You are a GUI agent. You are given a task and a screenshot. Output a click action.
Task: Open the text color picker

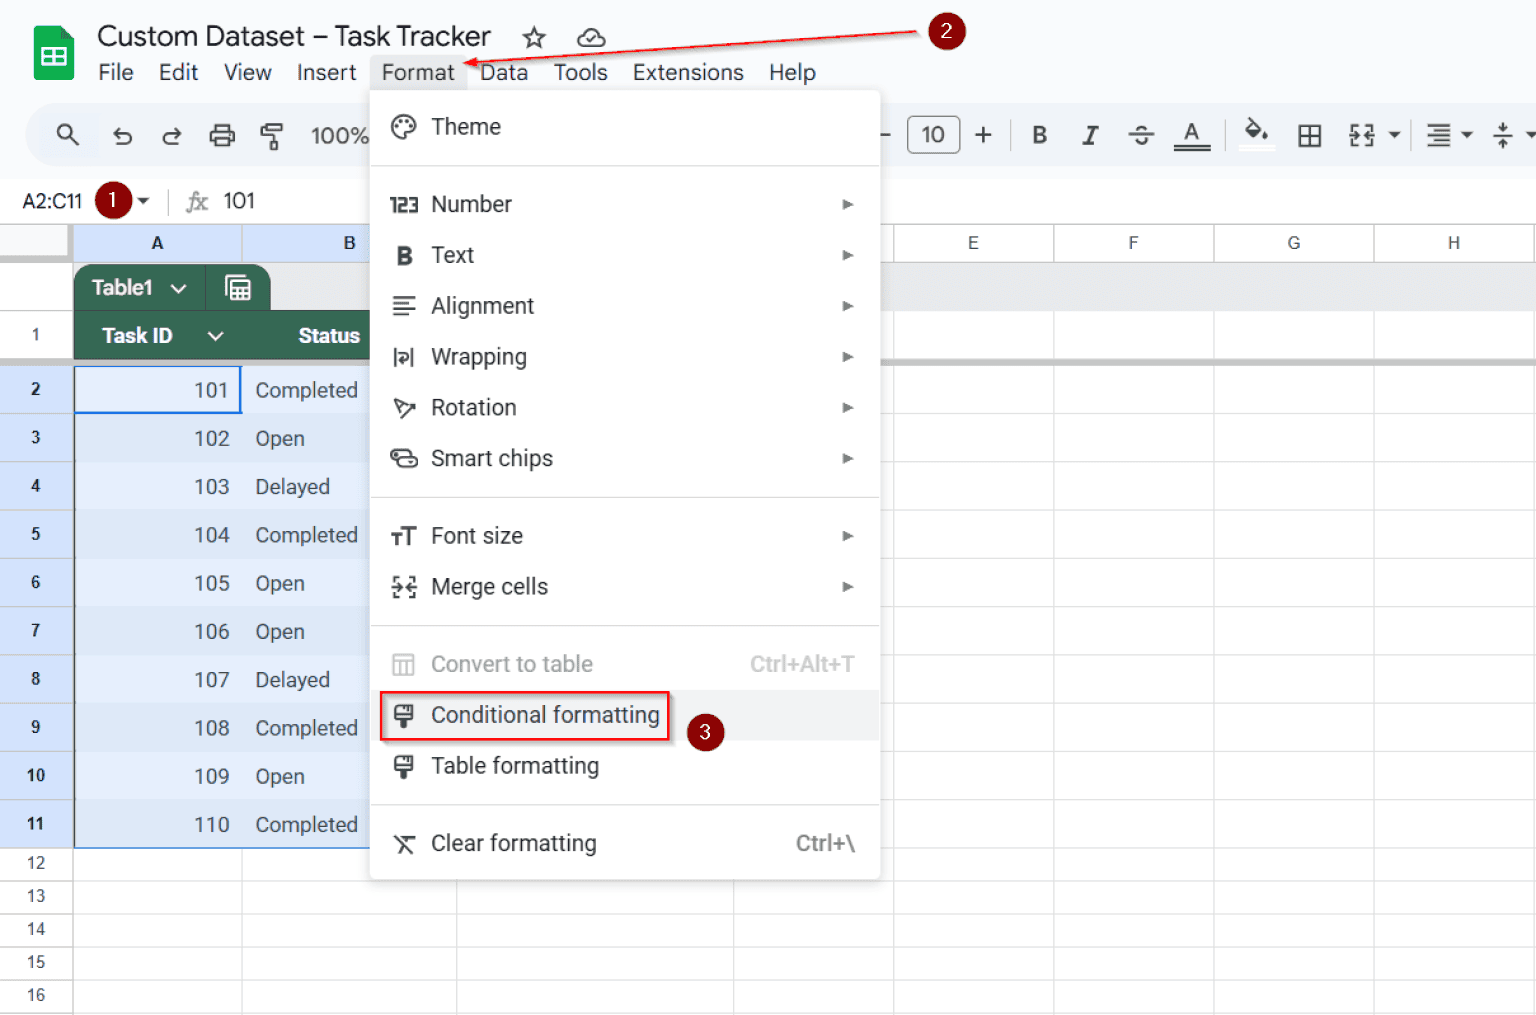click(1192, 135)
